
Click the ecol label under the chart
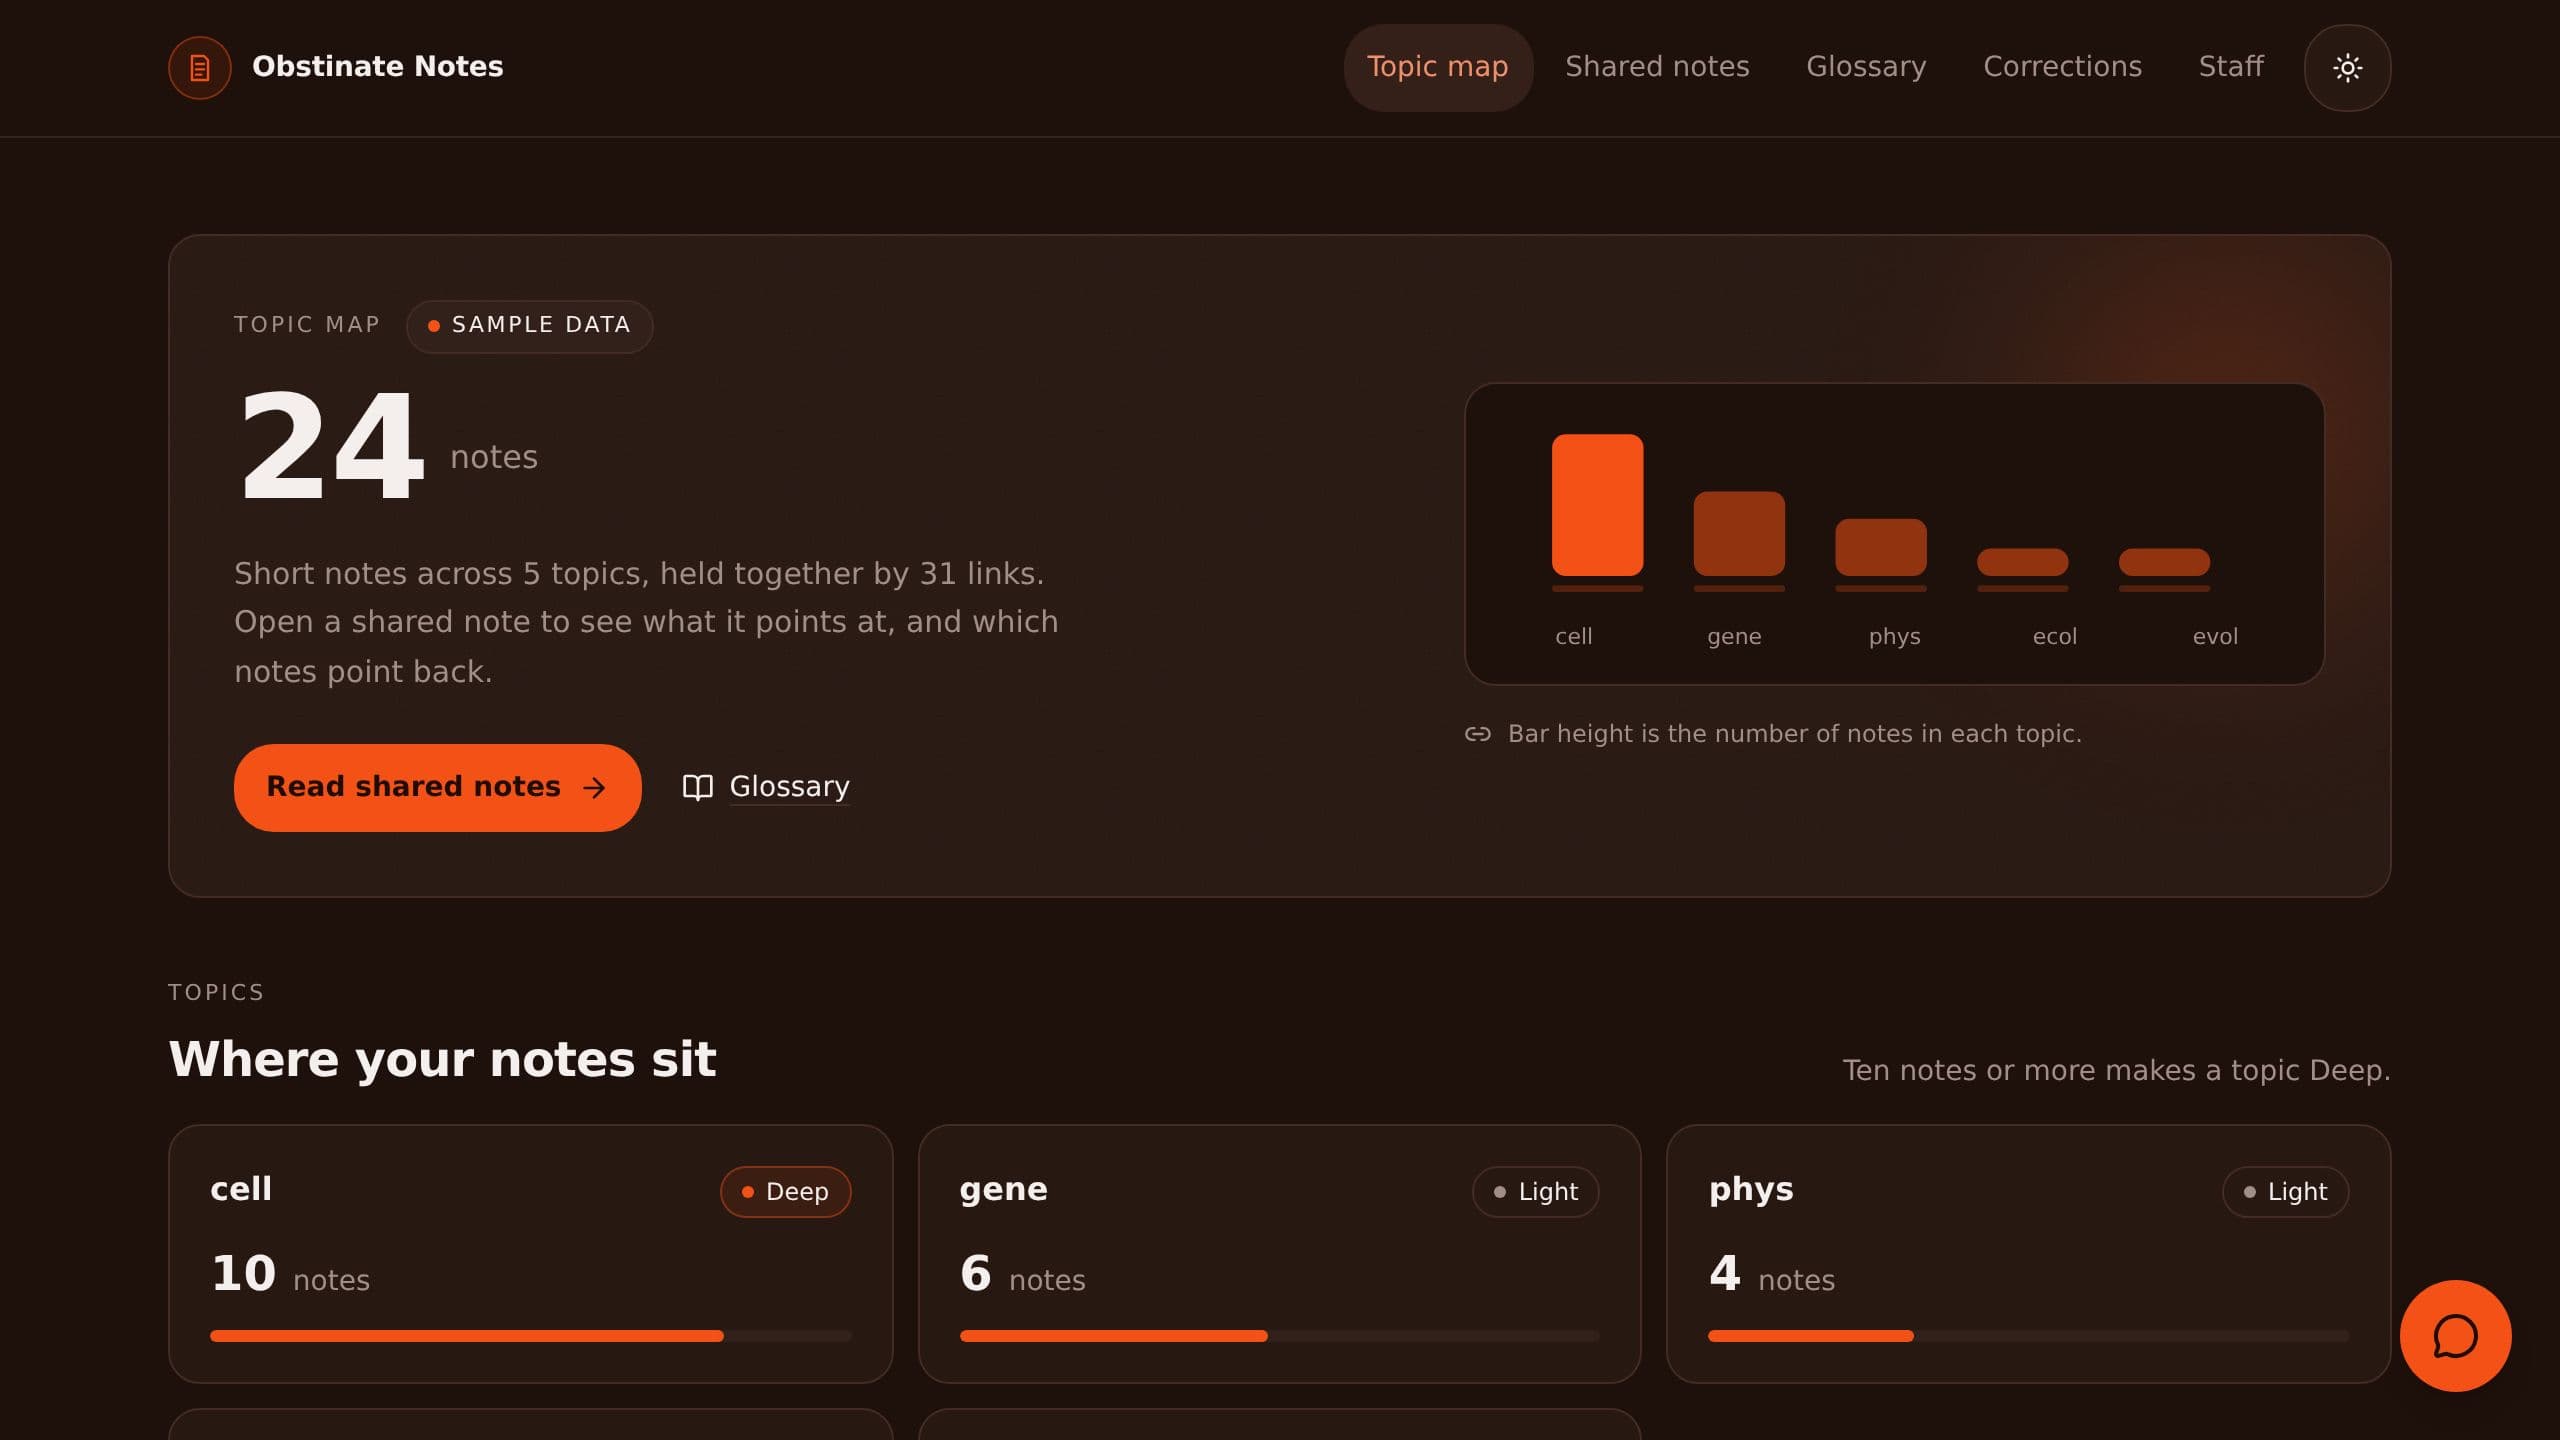2054,636
